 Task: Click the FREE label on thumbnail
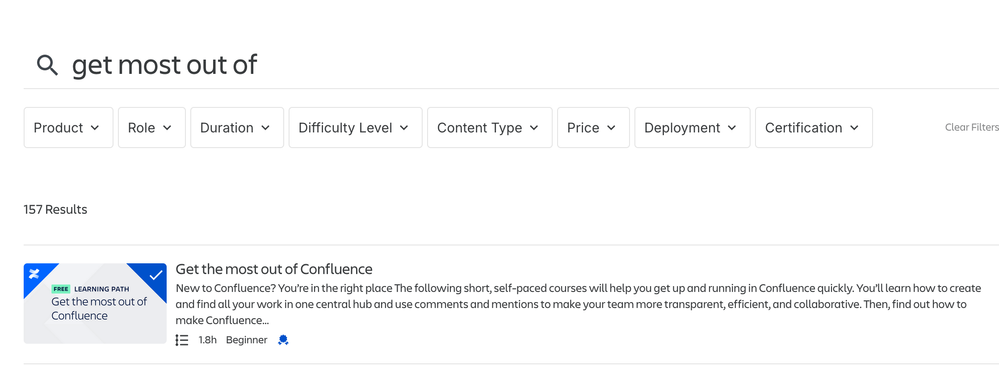coord(61,289)
